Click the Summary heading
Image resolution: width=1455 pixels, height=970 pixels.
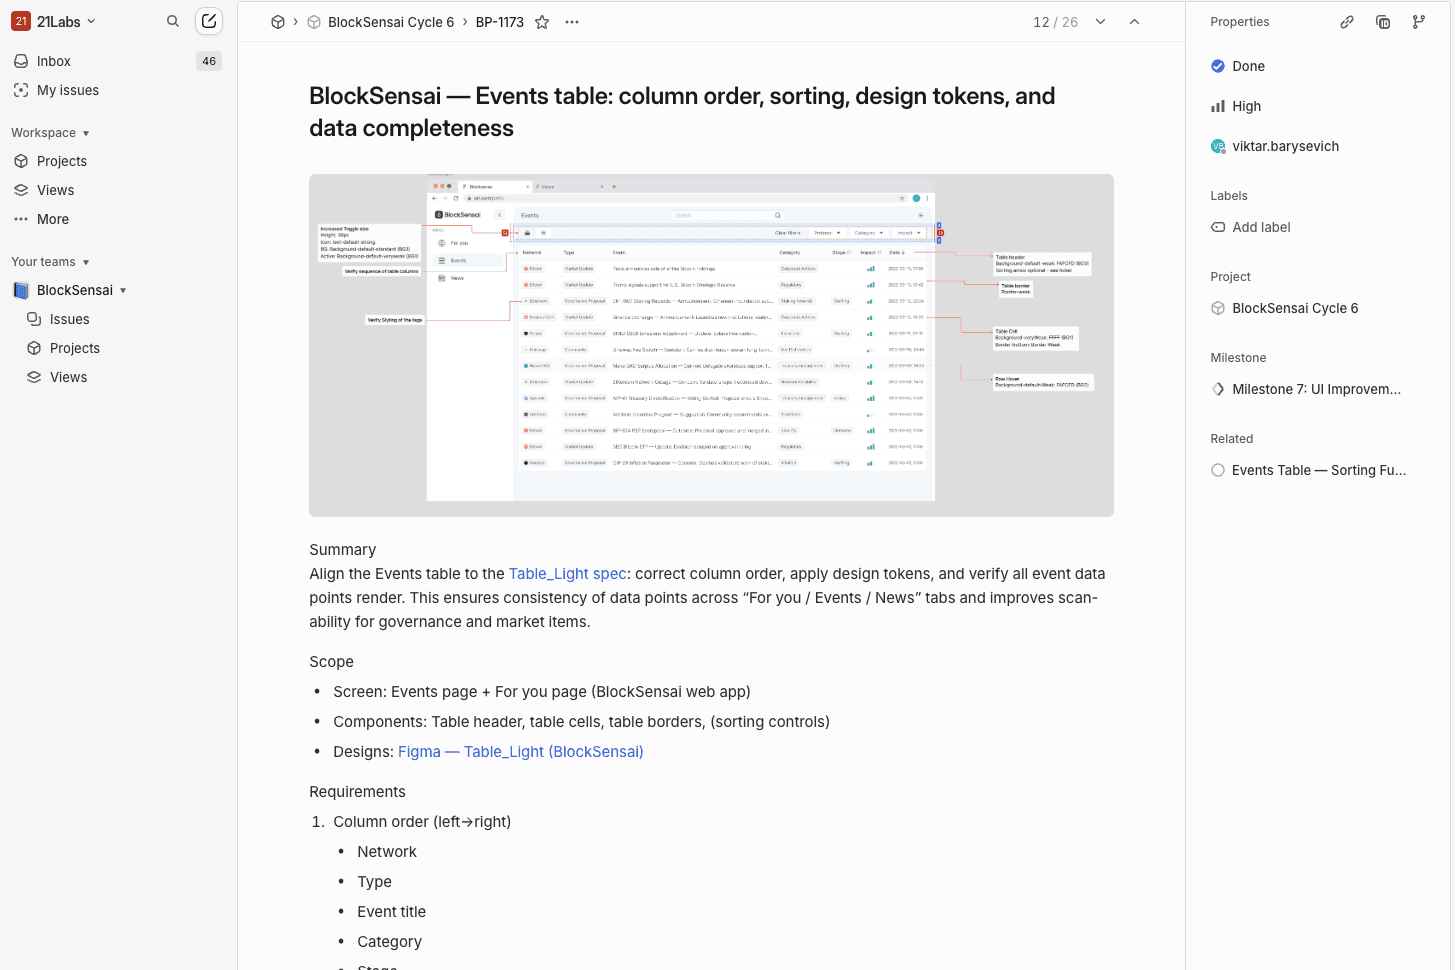(343, 550)
